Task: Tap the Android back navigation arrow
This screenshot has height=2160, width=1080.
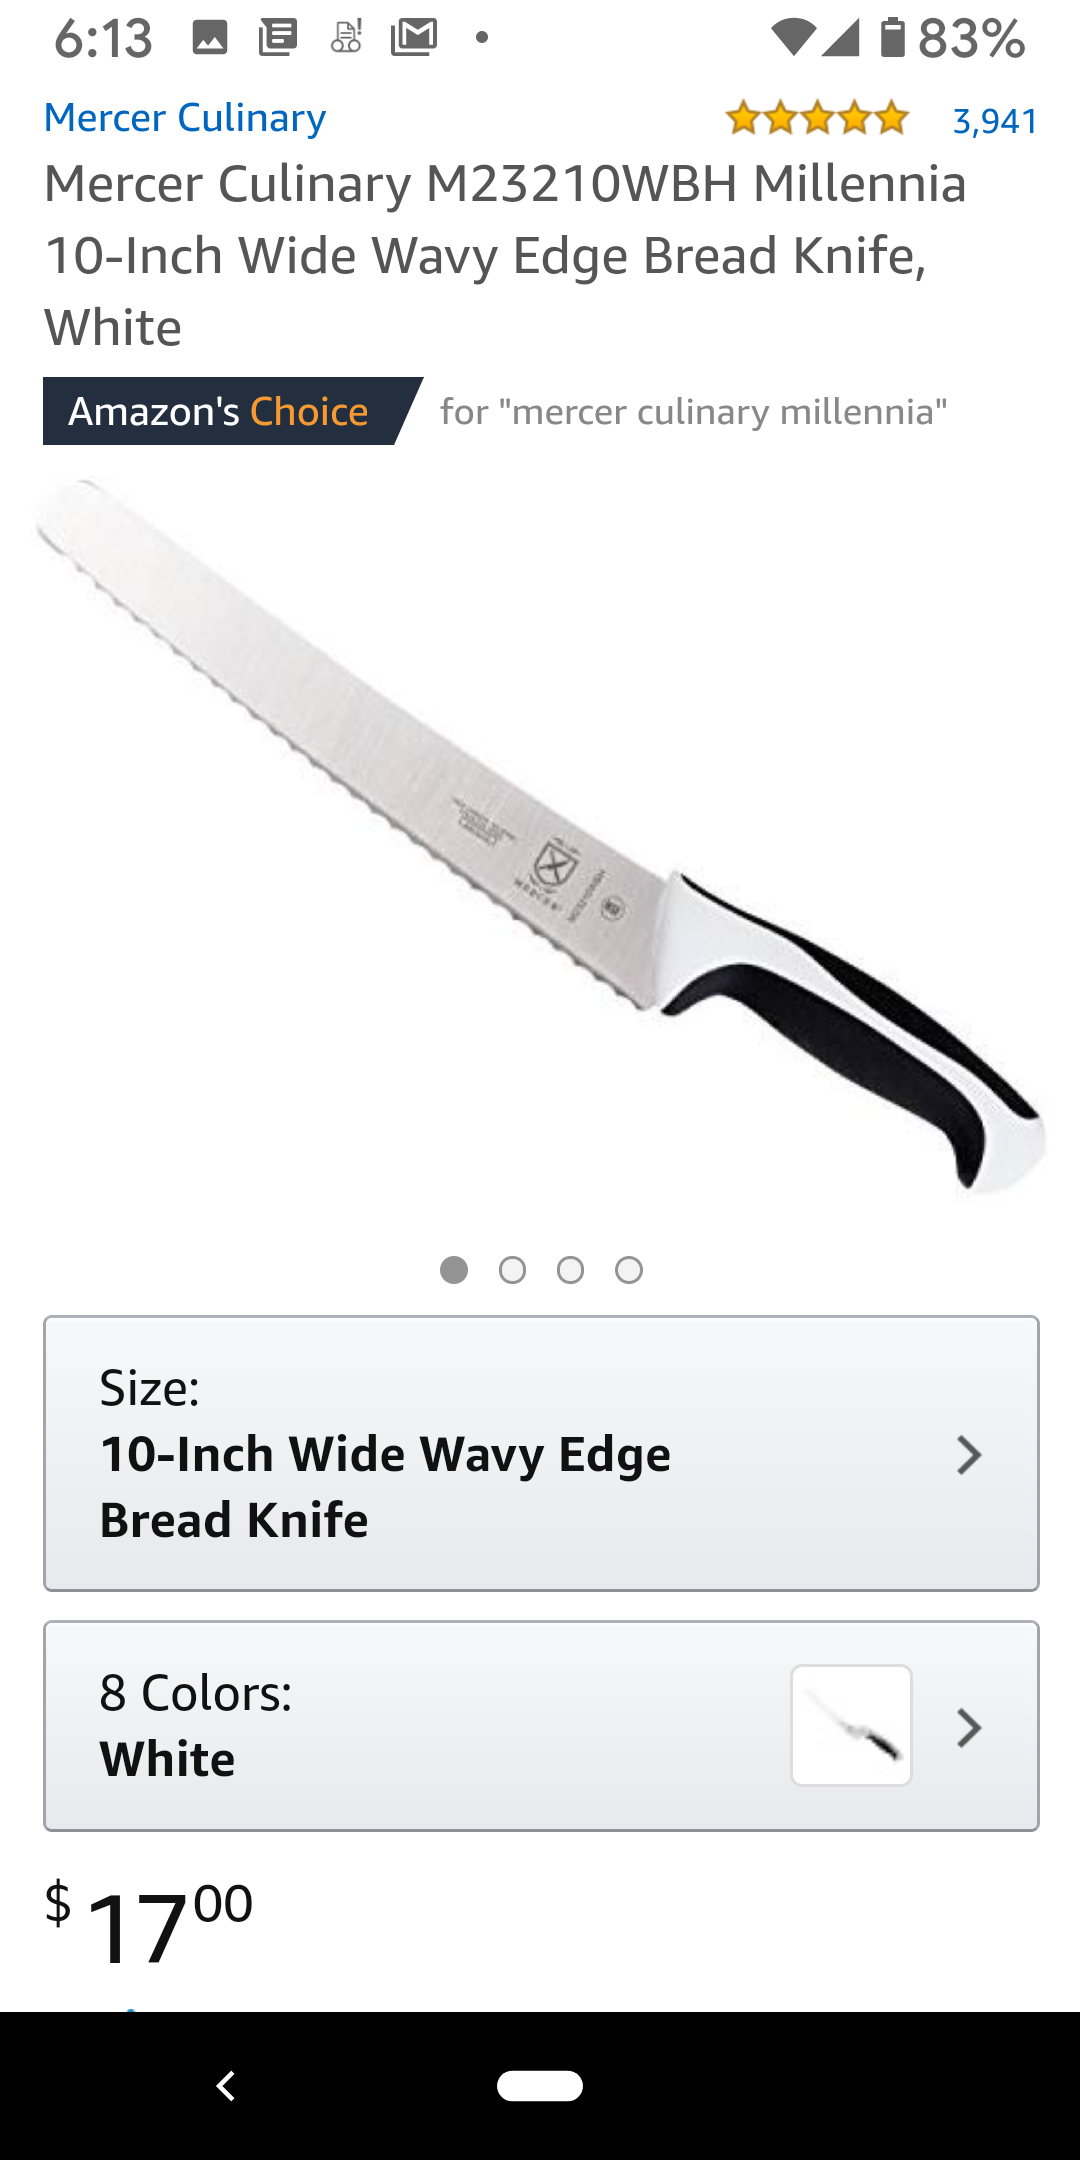Action: 226,2086
